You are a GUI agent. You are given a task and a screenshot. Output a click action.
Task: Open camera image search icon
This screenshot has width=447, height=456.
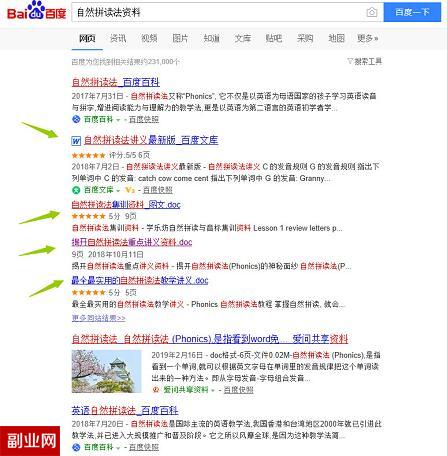coord(372,13)
